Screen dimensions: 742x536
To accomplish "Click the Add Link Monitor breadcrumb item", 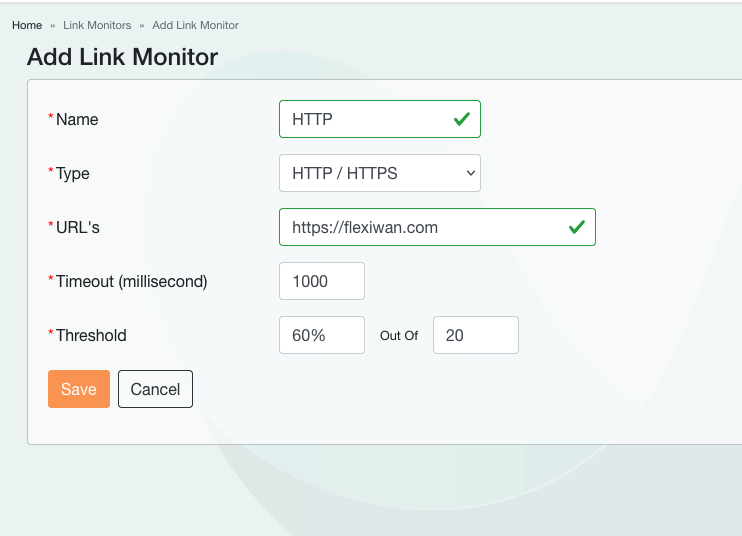I will (x=195, y=25).
